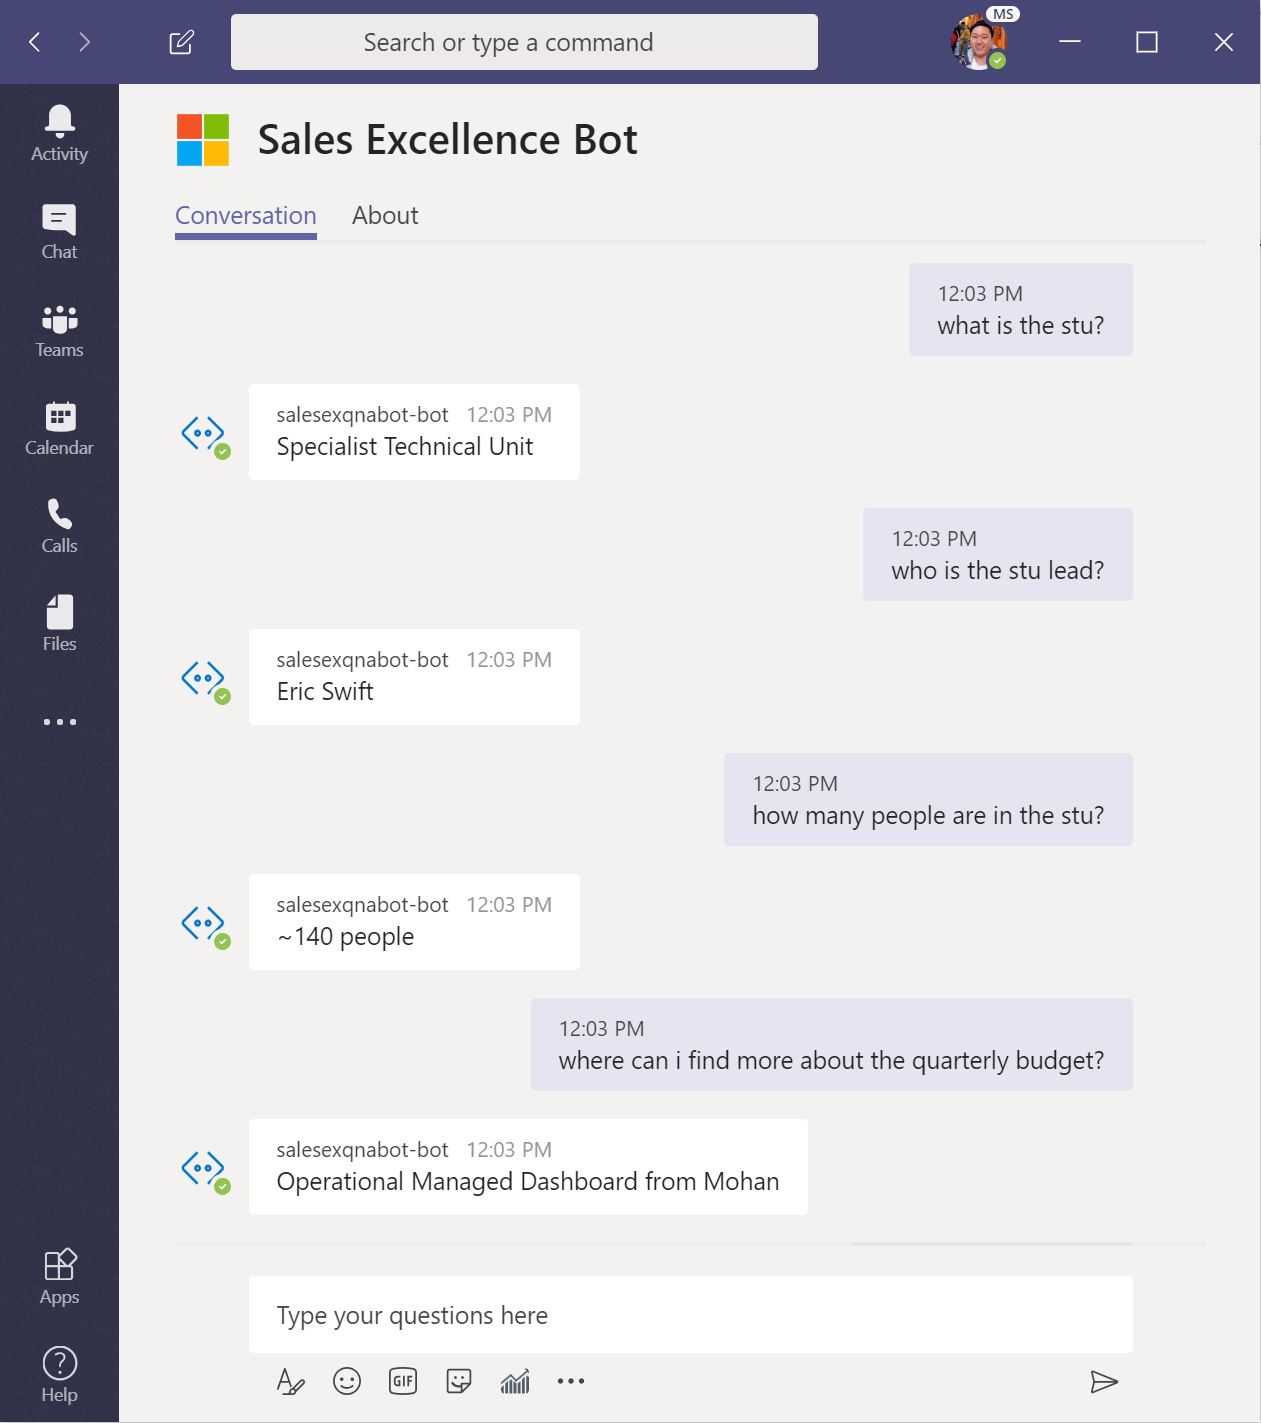Open the Apps store

59,1274
